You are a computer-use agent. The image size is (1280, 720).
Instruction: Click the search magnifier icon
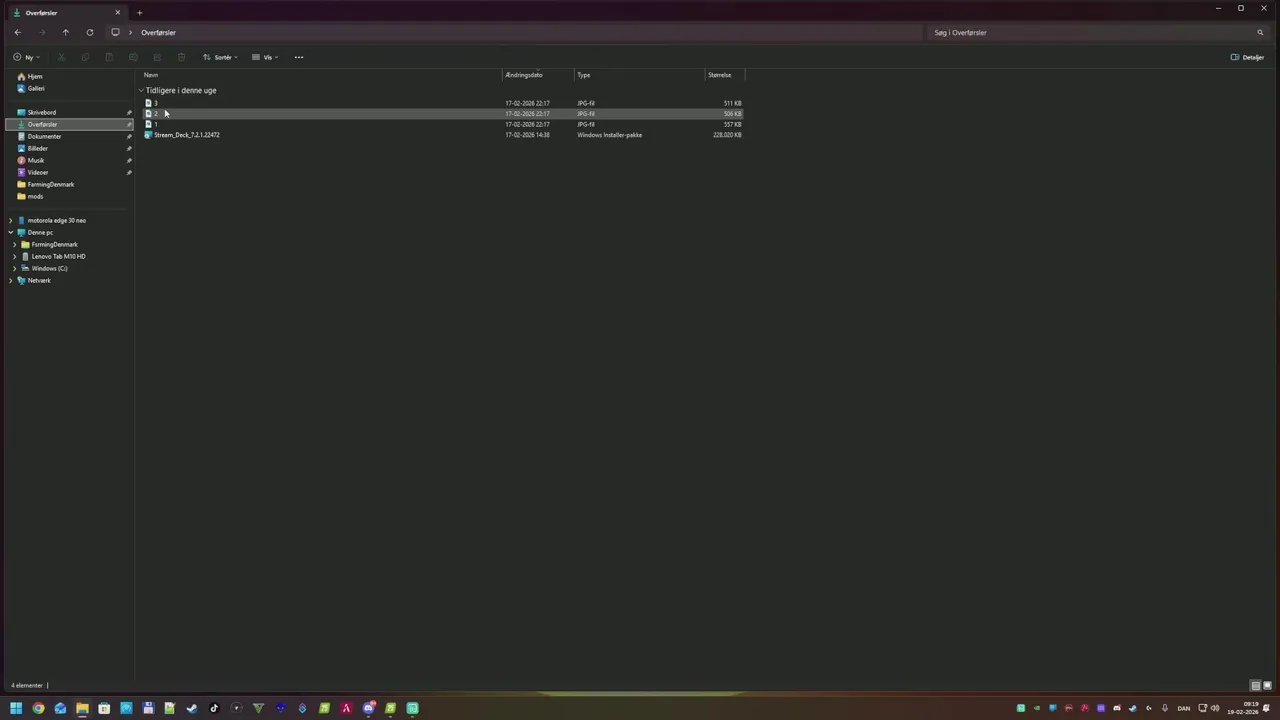click(1260, 32)
